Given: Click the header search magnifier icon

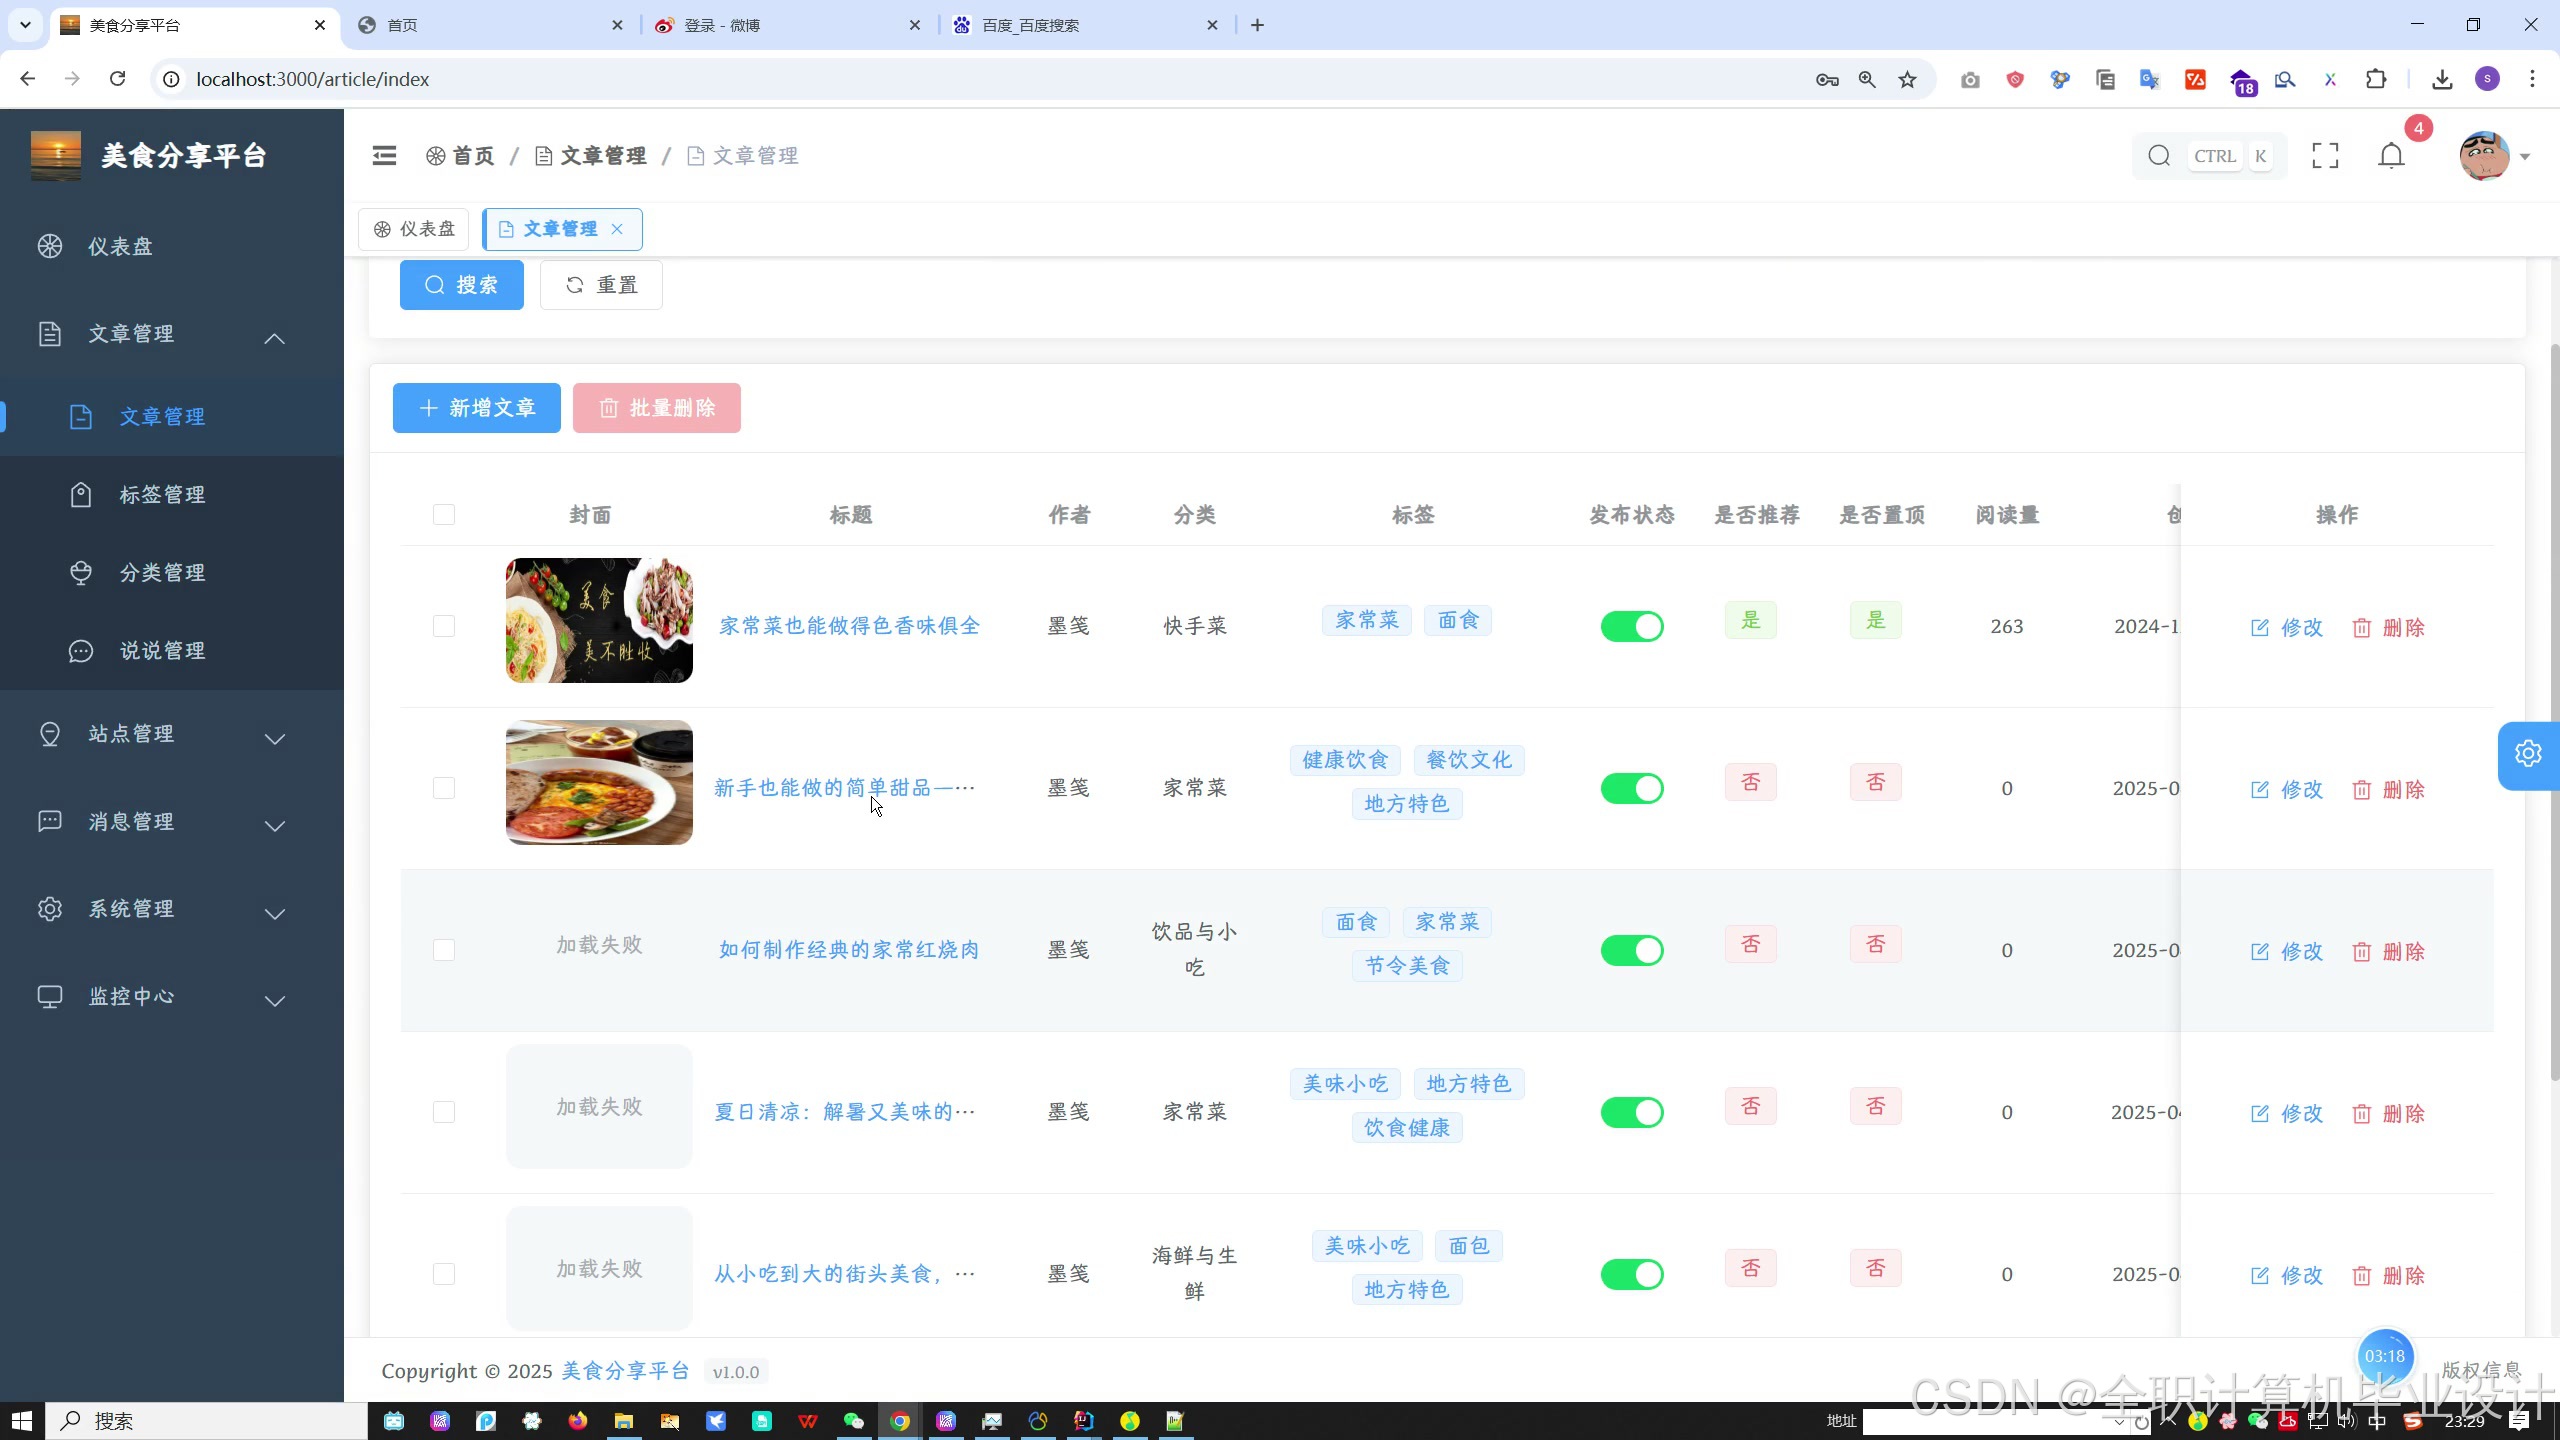Looking at the screenshot, I should click(2159, 156).
